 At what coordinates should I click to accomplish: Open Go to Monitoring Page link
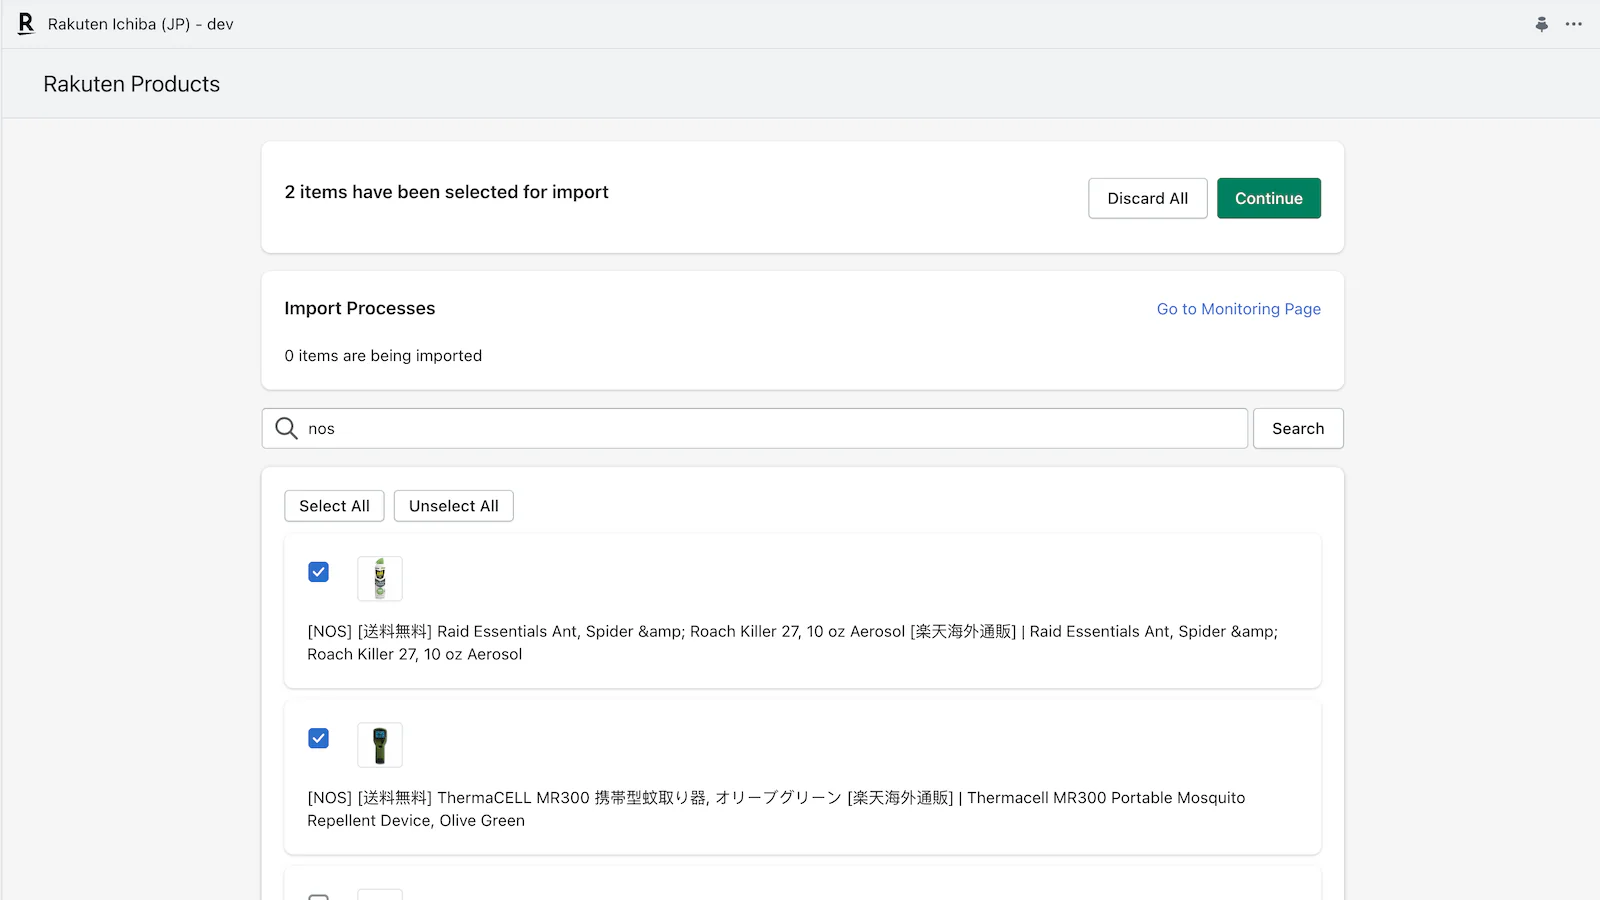coord(1239,309)
